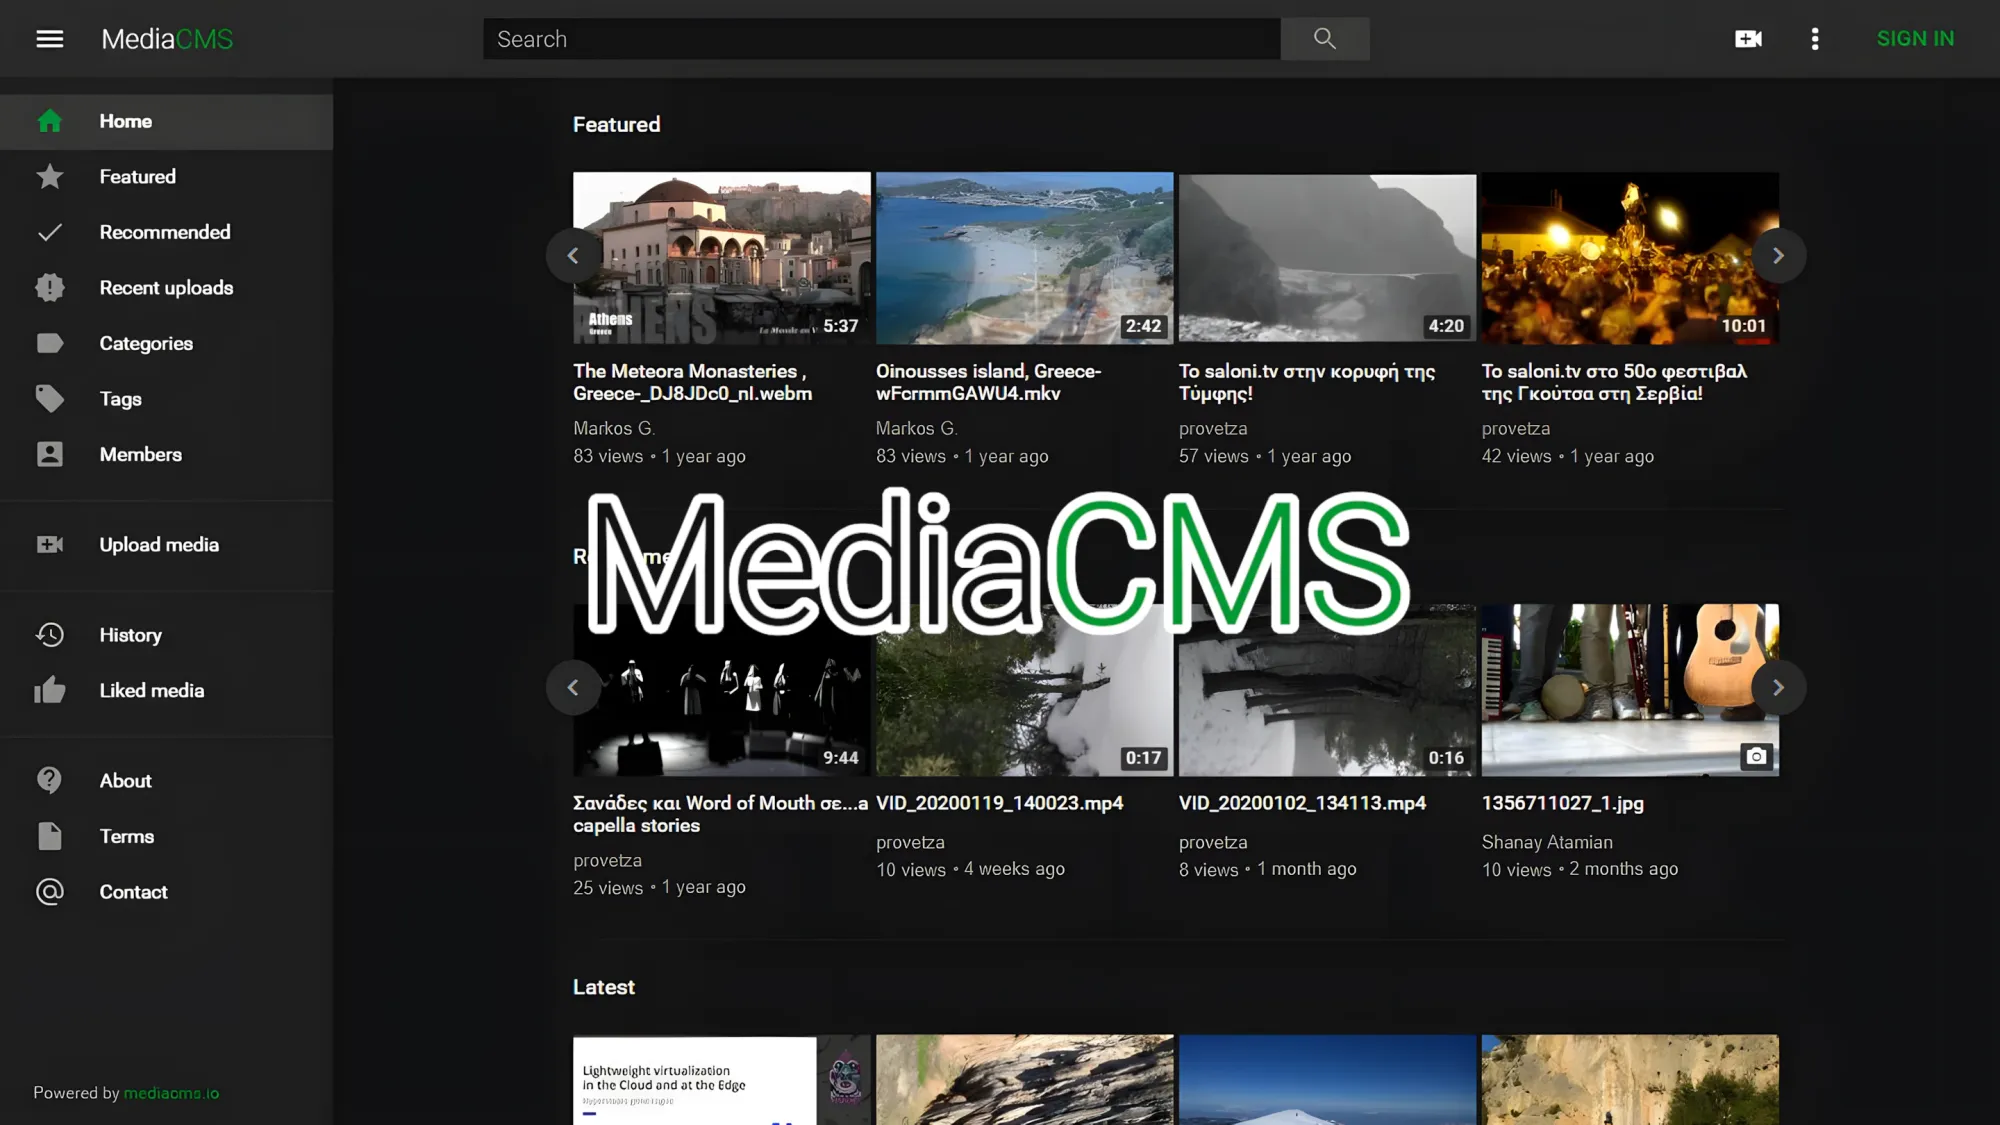Screen dimensions: 2000x1125
Task: Click inside the Search input field
Action: (880, 39)
